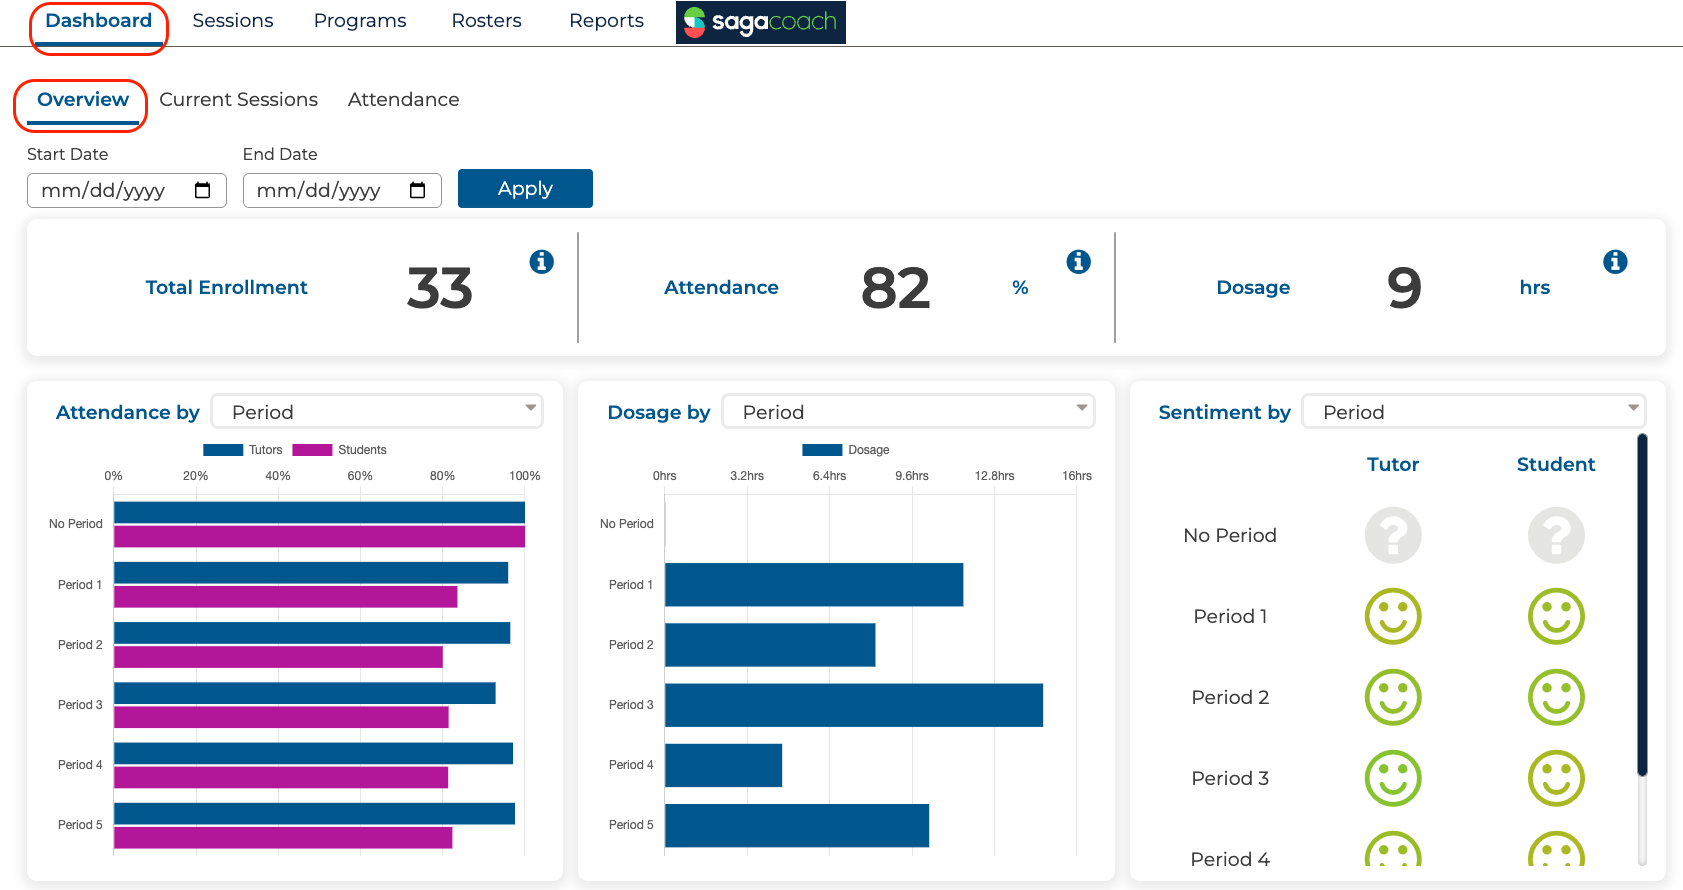Screen dimensions: 1683x890
Task: Go to the Dashboard tab
Action: tap(99, 21)
